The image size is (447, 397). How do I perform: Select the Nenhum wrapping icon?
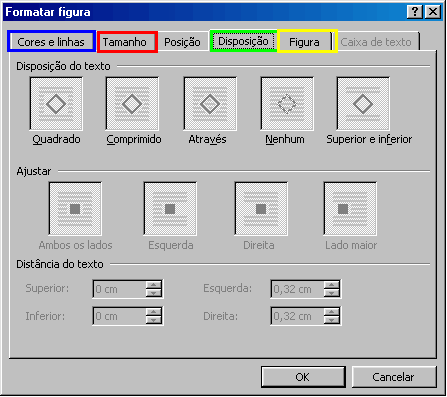(287, 104)
